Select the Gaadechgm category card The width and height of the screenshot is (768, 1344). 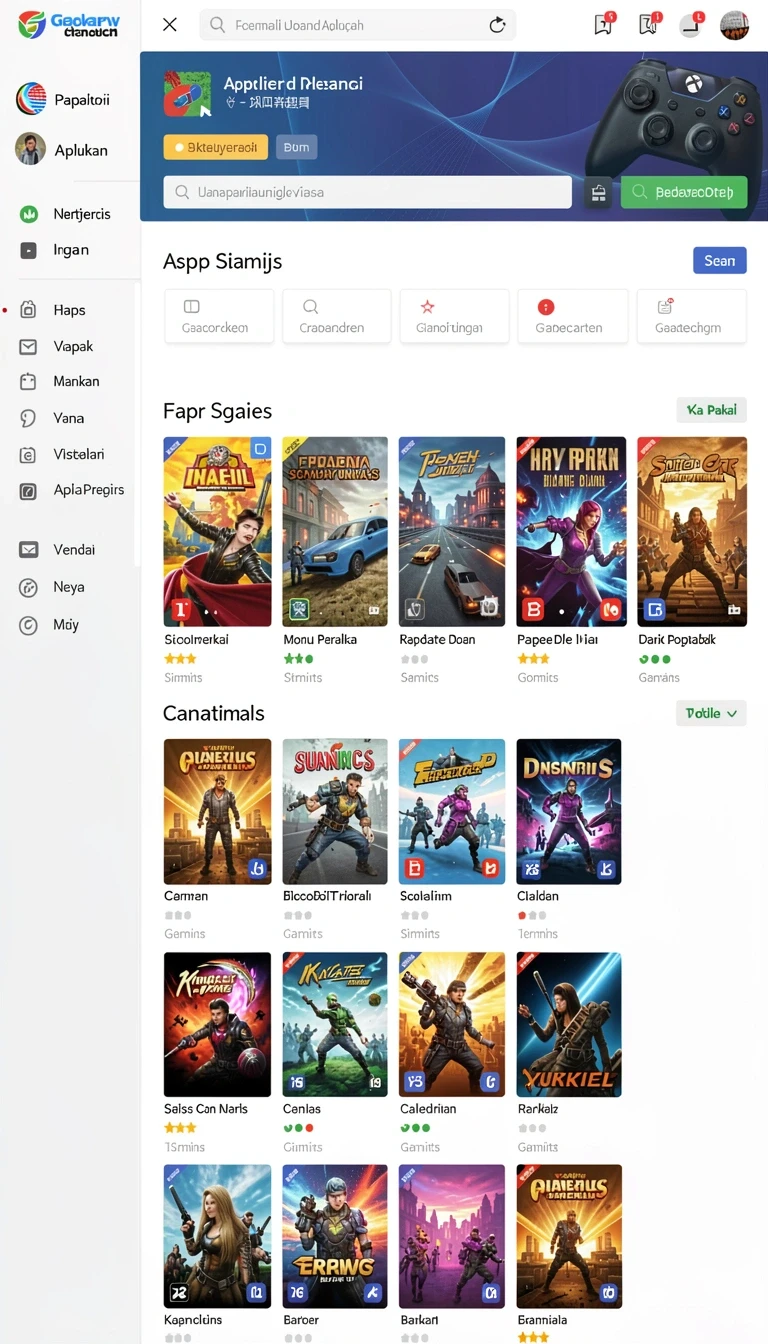691,316
